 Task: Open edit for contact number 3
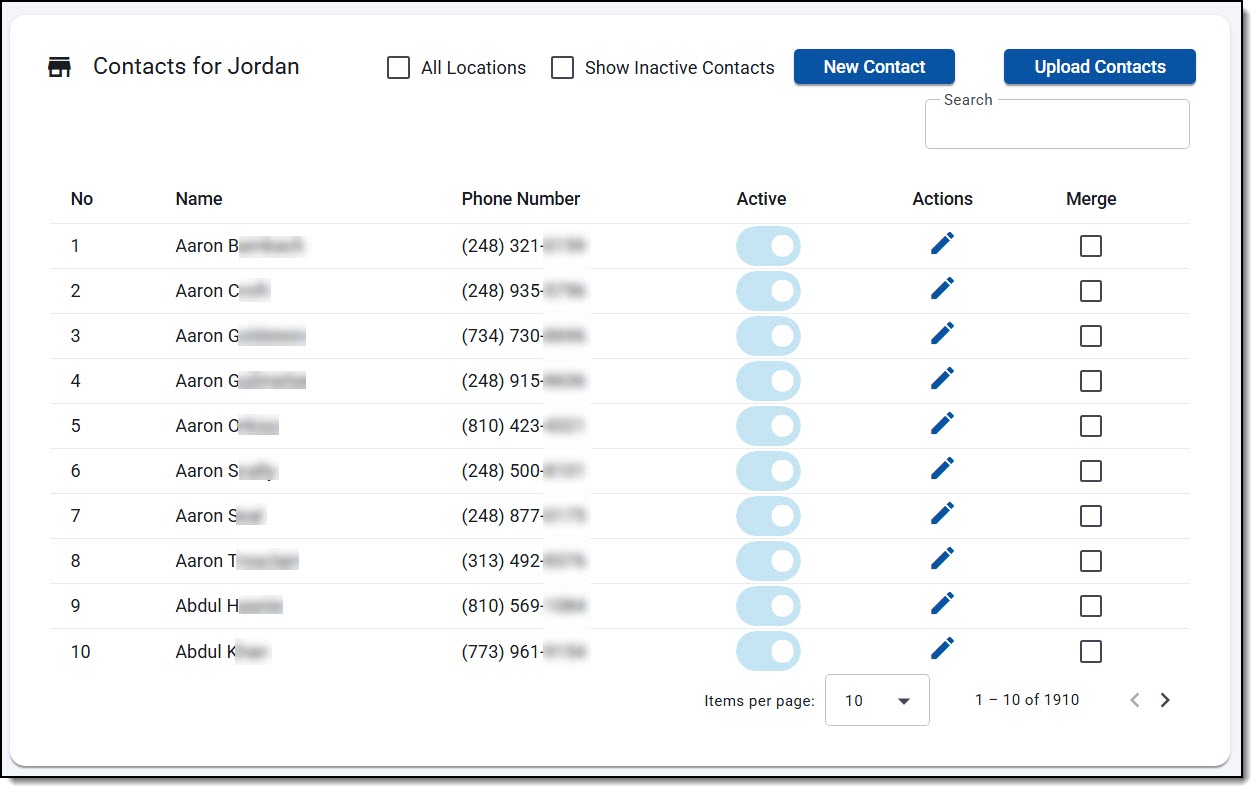pyautogui.click(x=942, y=333)
